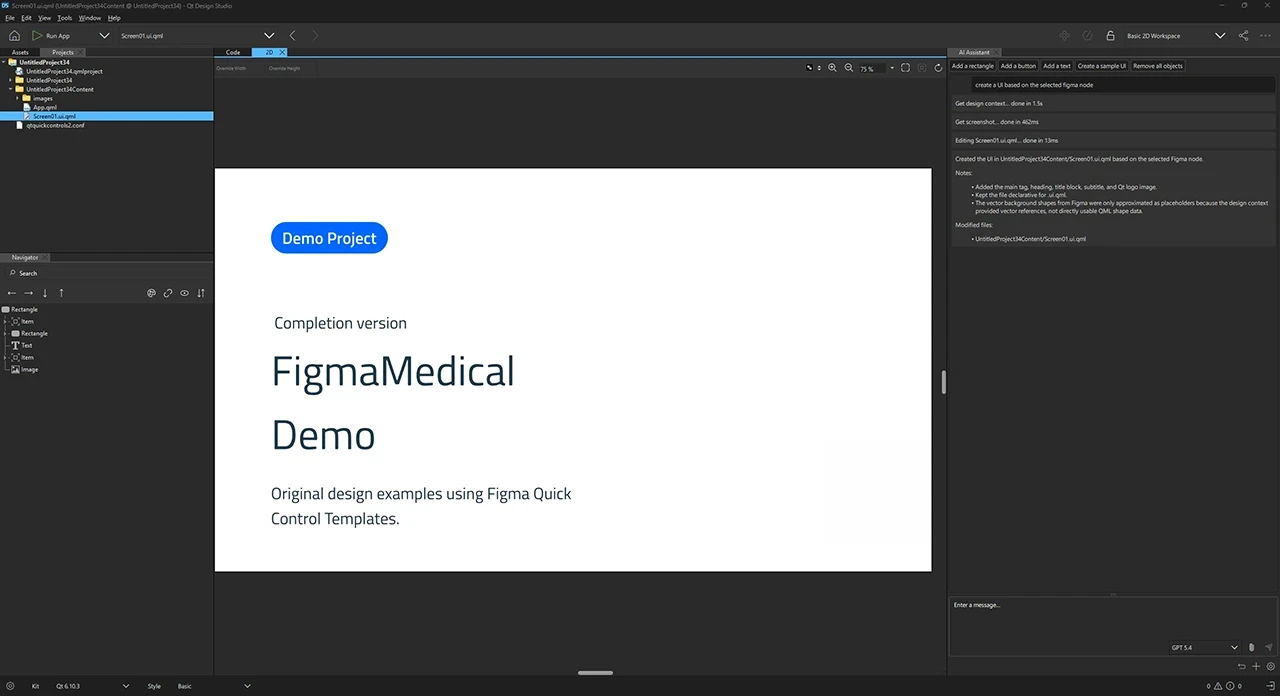Go forward using the right chevron
This screenshot has height=696, width=1280.
coord(316,36)
